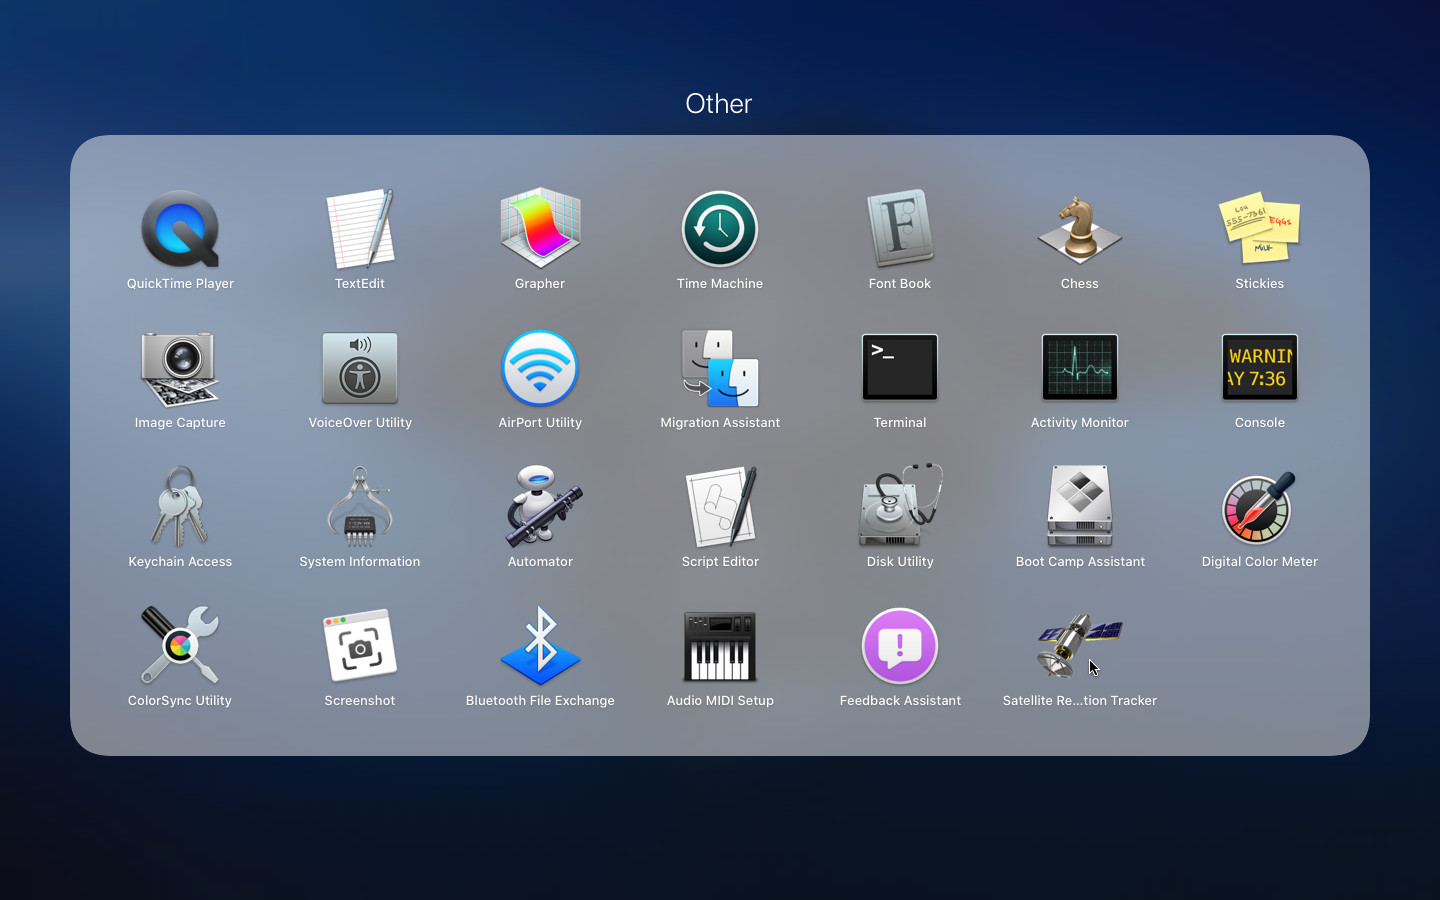
Task: Open Keychain Access
Action: coord(180,508)
